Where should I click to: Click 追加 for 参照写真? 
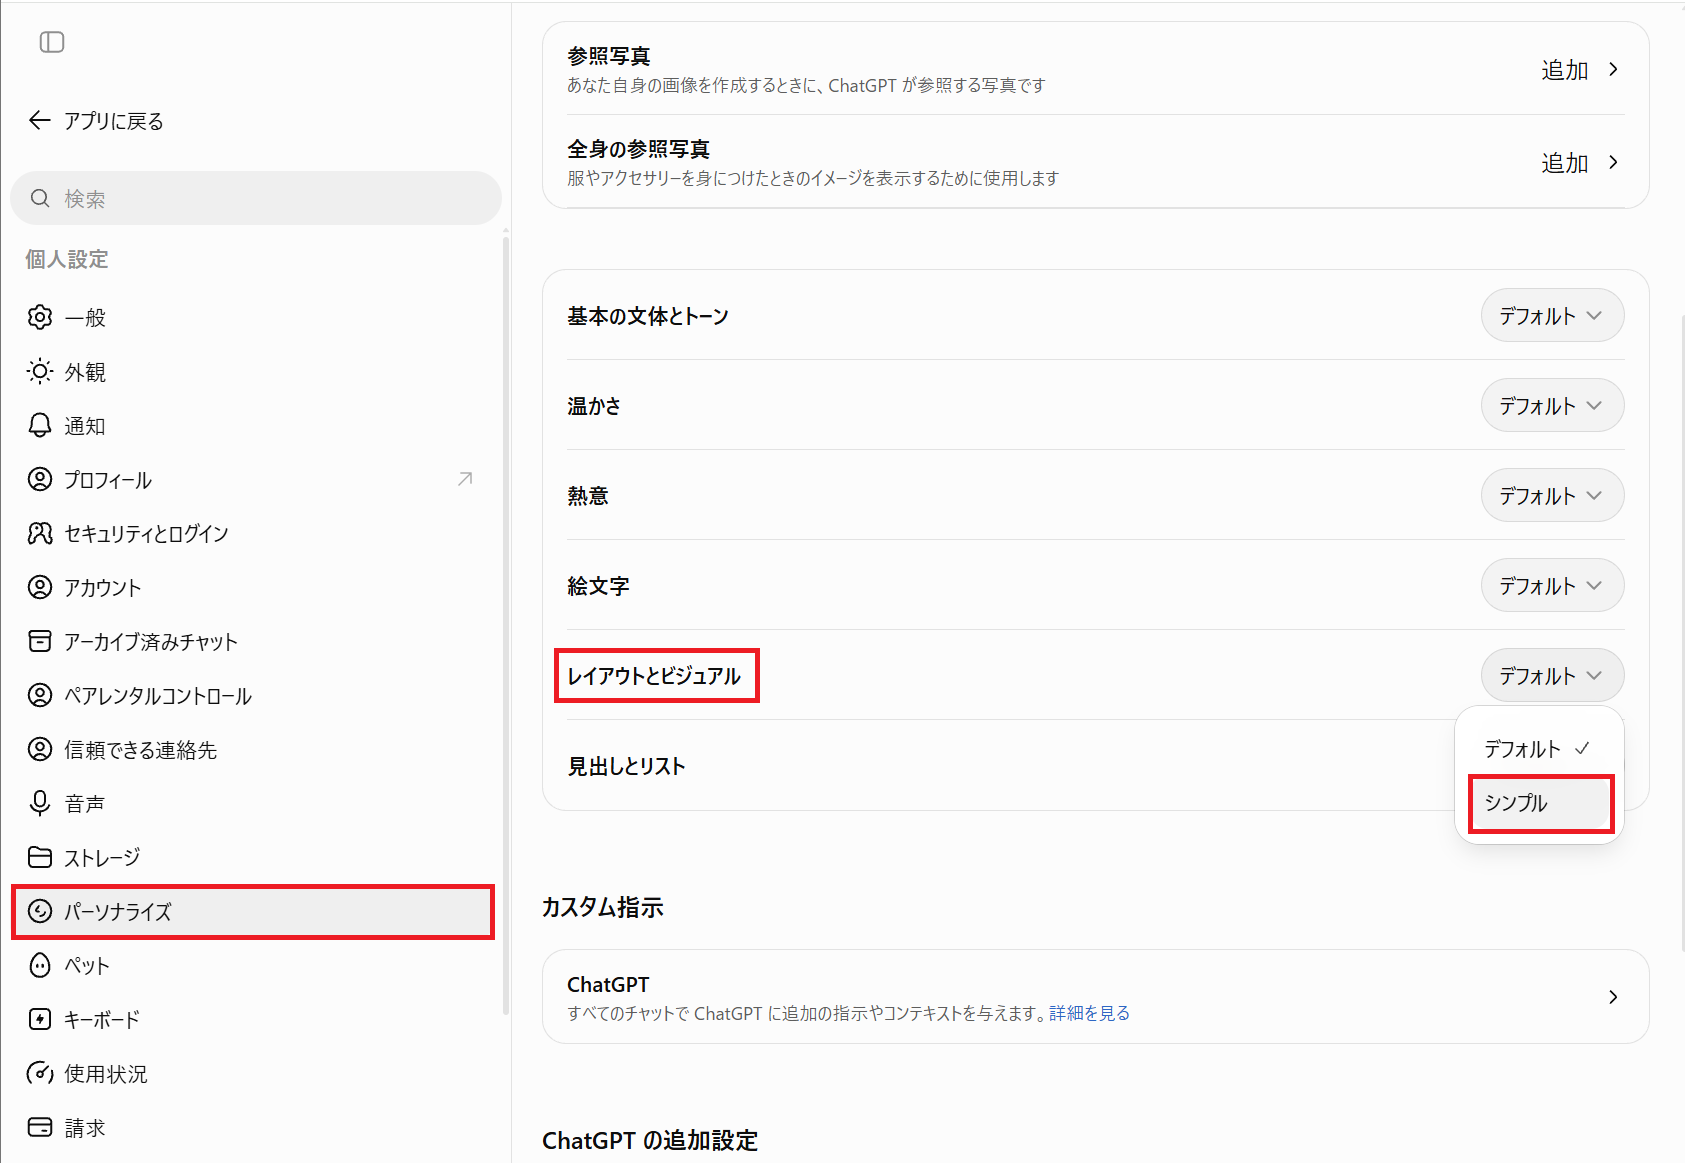(1564, 69)
